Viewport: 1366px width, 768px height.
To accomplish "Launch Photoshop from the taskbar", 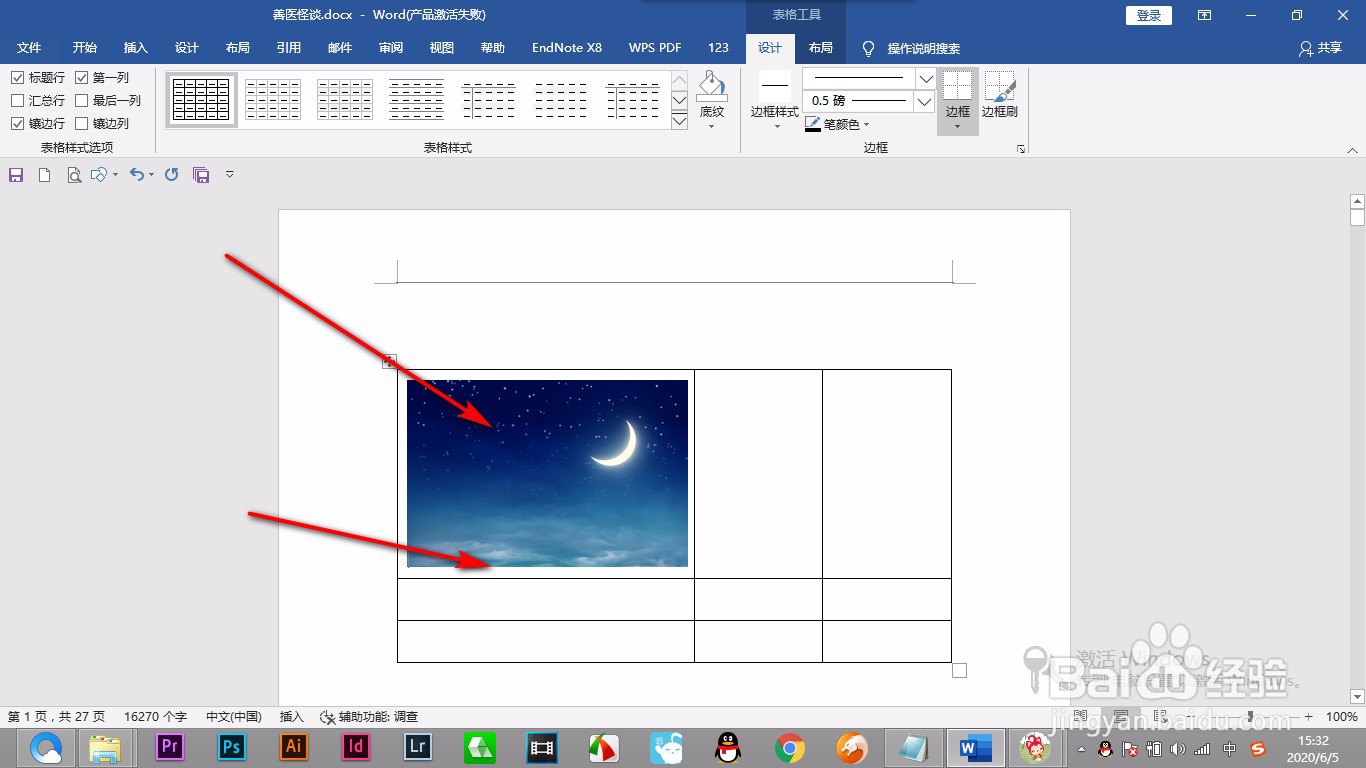I will point(232,746).
